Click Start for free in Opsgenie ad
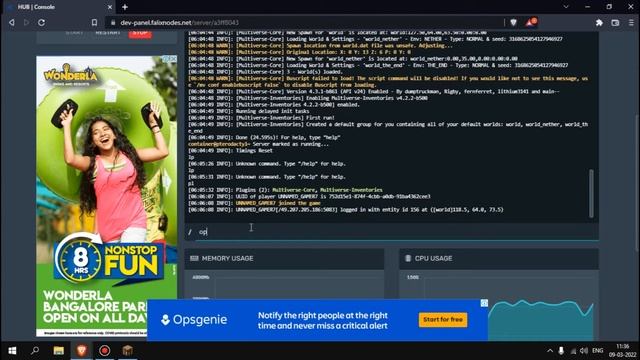The height and width of the screenshot is (360, 640). point(443,320)
